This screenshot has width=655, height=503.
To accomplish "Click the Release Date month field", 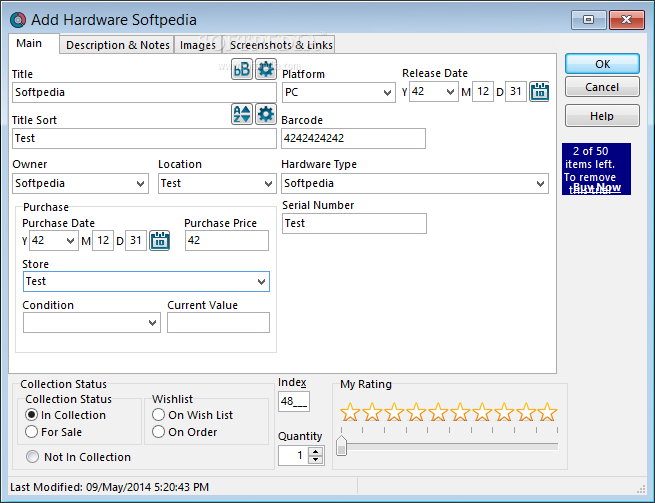I will point(483,91).
